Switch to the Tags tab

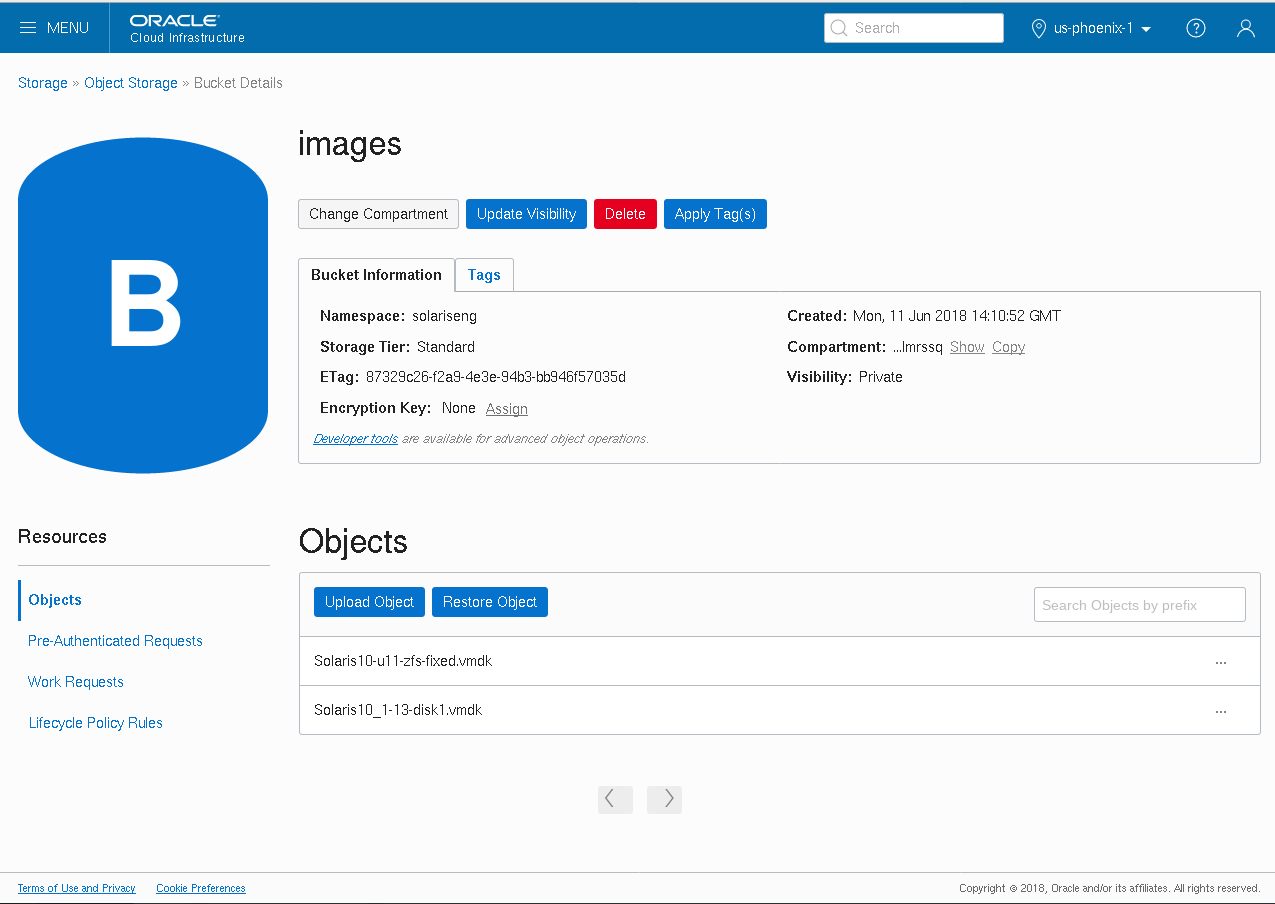(484, 275)
